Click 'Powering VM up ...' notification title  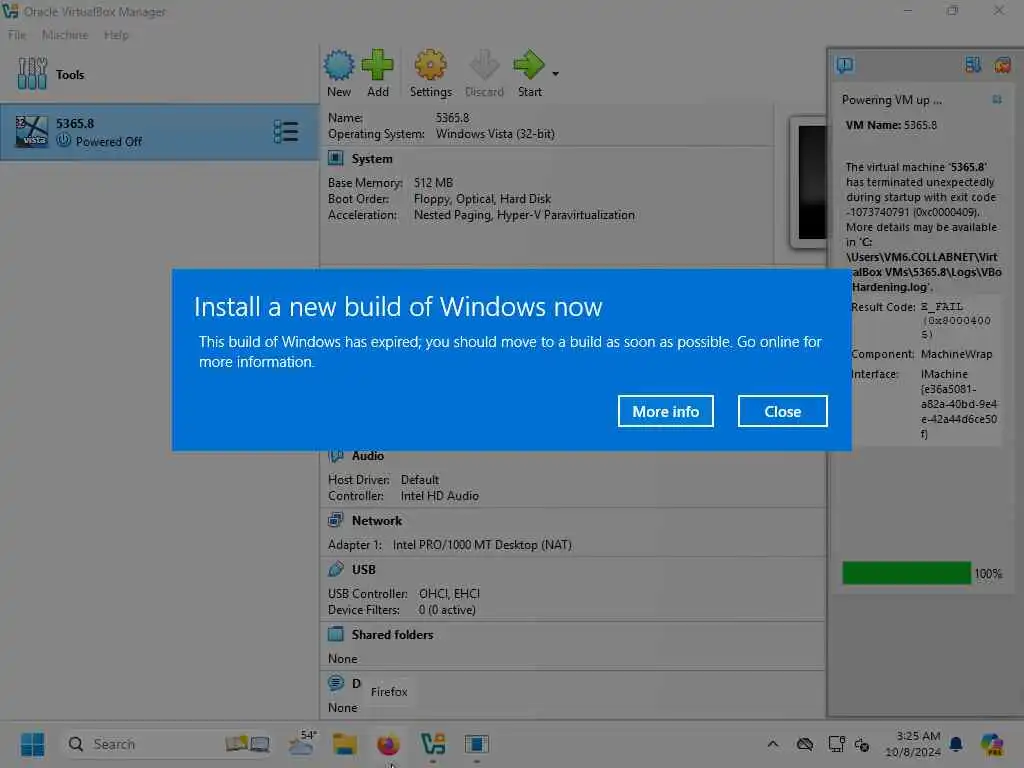pyautogui.click(x=891, y=100)
